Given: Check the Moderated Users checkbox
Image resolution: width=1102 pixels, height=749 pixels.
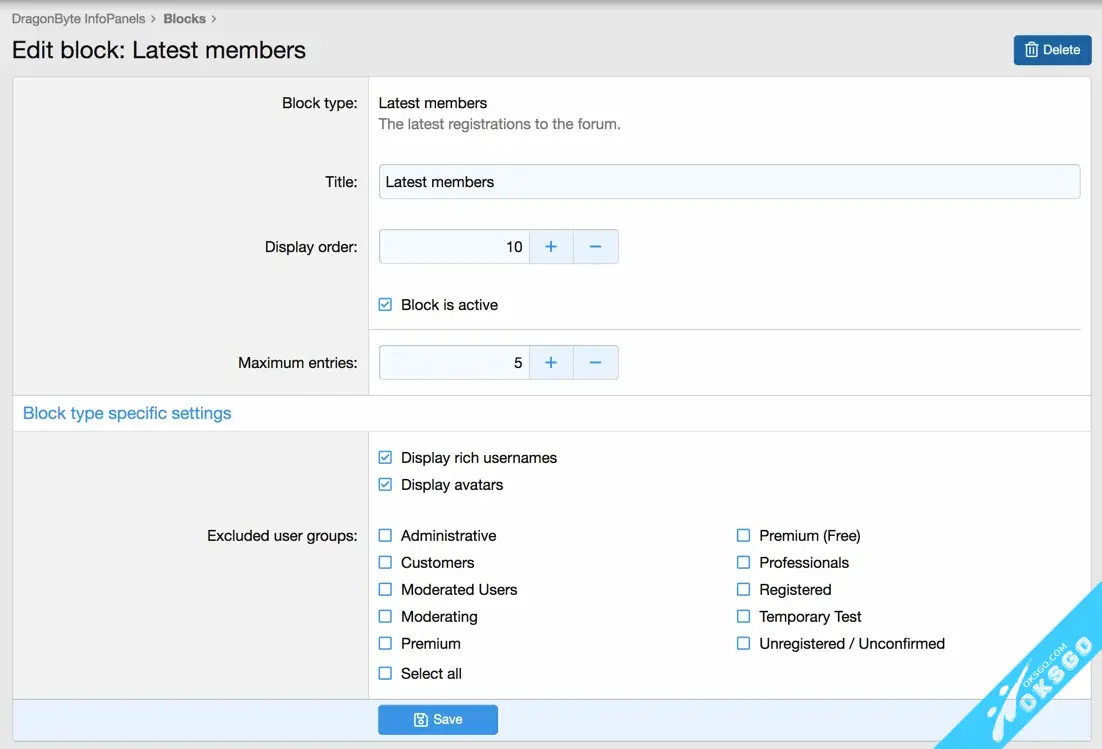Looking at the screenshot, I should click(x=385, y=590).
